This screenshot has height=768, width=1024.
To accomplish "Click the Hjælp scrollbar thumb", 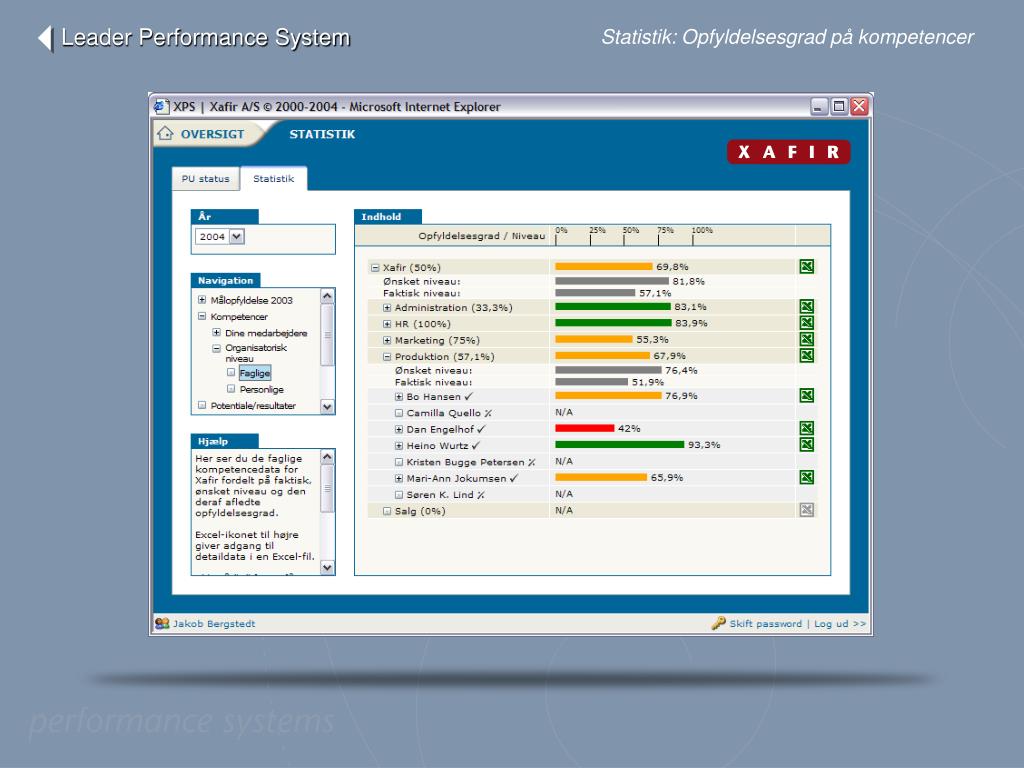I will [327, 488].
